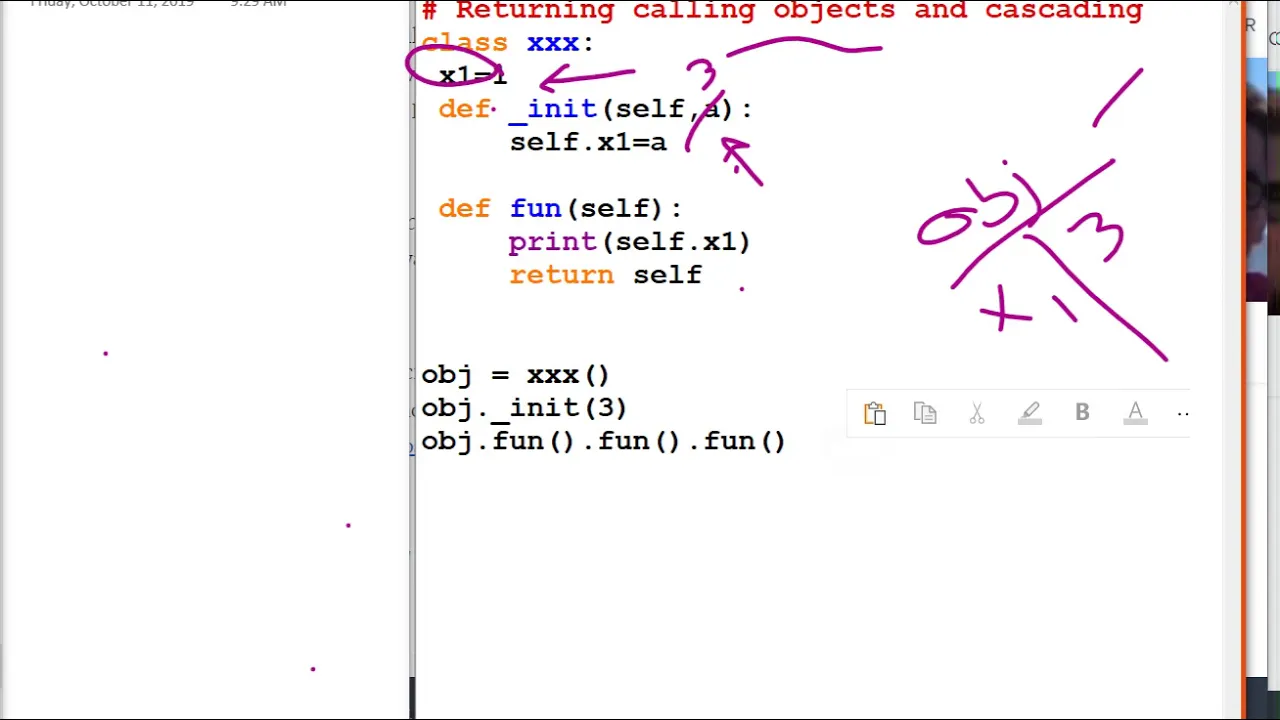1280x720 pixels.
Task: Click the line 'obj.fun().fun().fun()'
Action: pyautogui.click(x=603, y=441)
